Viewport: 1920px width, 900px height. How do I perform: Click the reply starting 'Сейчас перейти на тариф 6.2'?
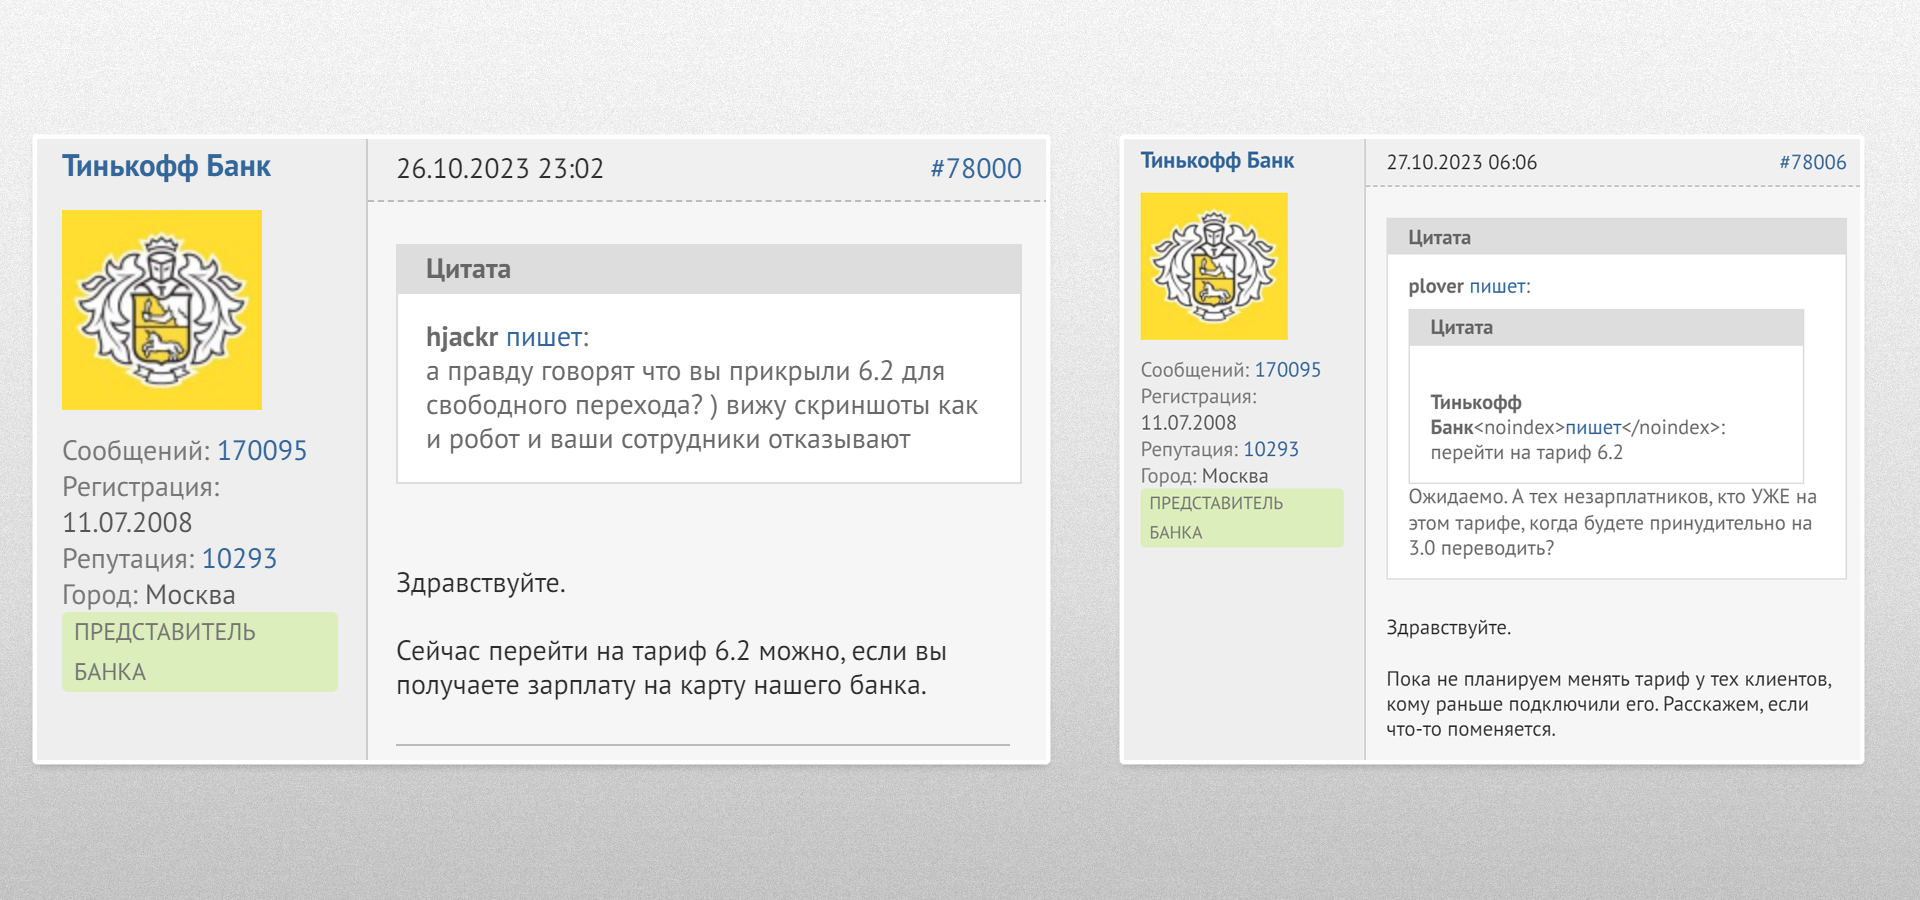[x=671, y=668]
